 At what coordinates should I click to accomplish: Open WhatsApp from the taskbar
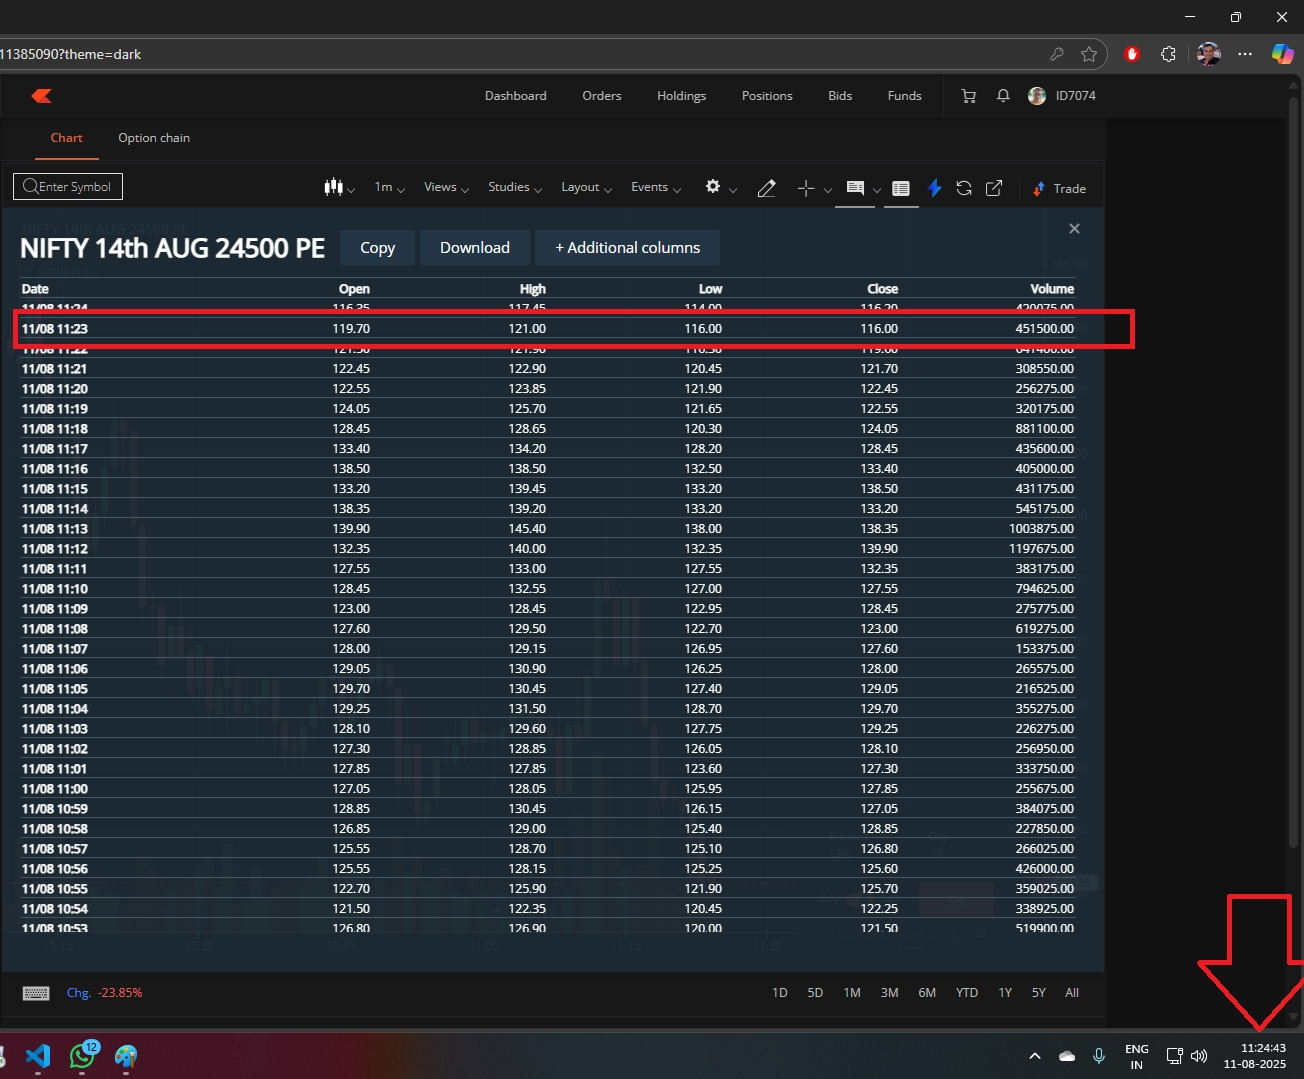coord(82,1056)
